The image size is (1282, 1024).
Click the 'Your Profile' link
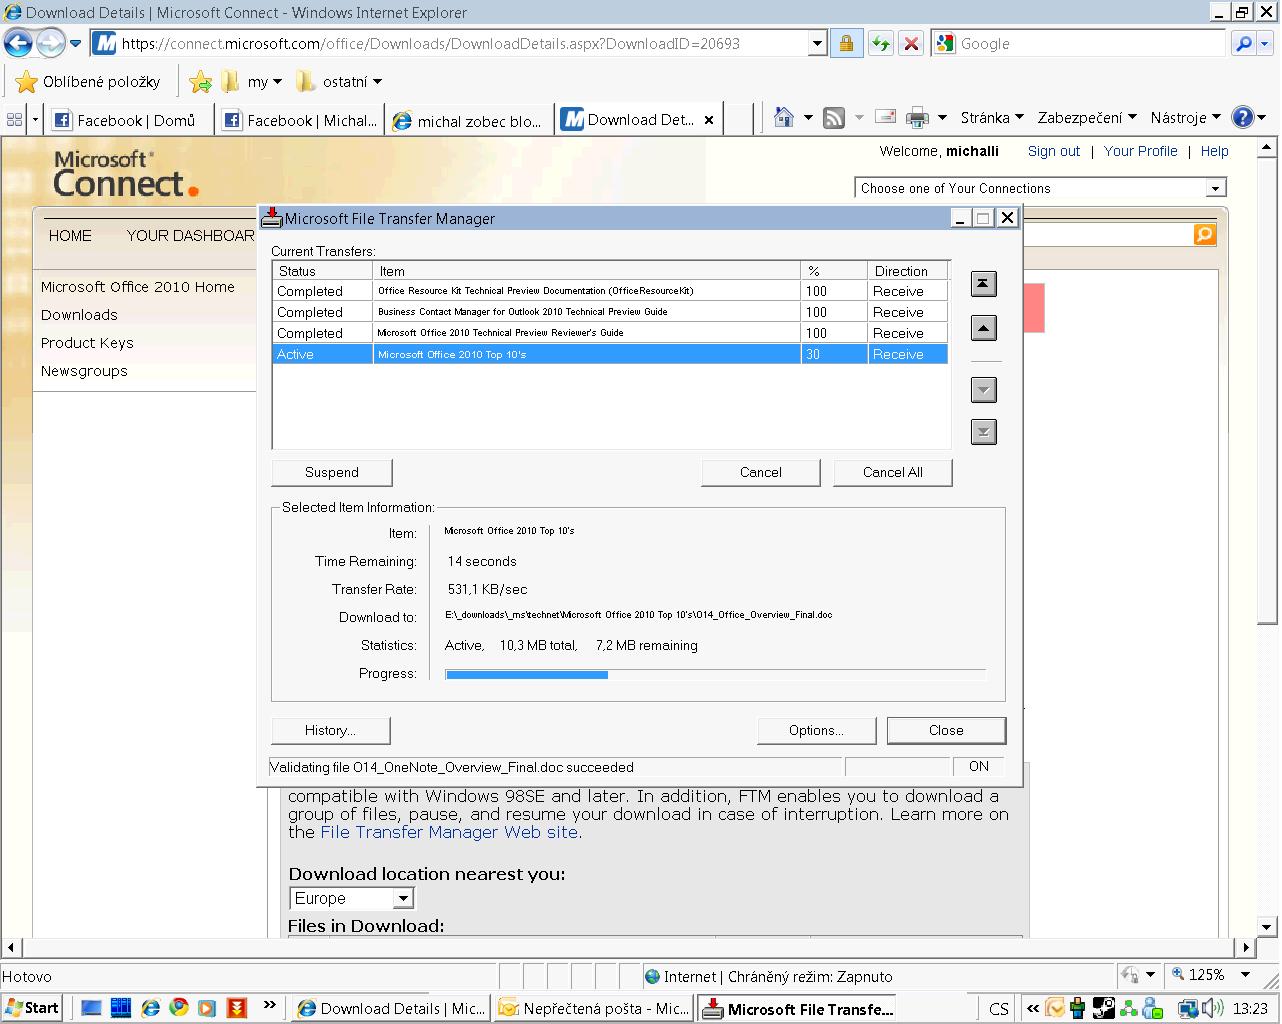coord(1141,151)
